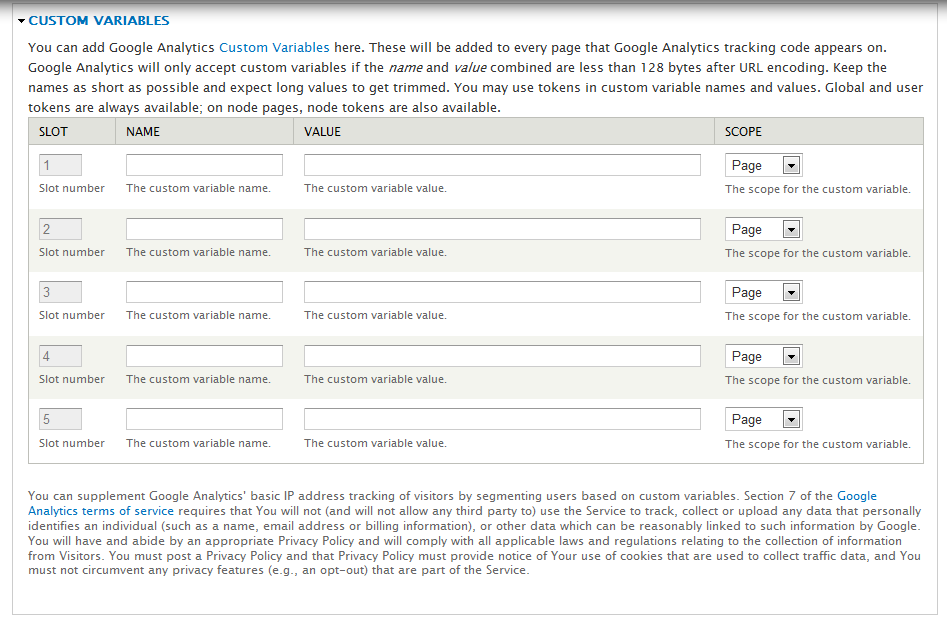The height and width of the screenshot is (618, 947).
Task: Open the slot 3 scope dropdown
Action: [764, 293]
